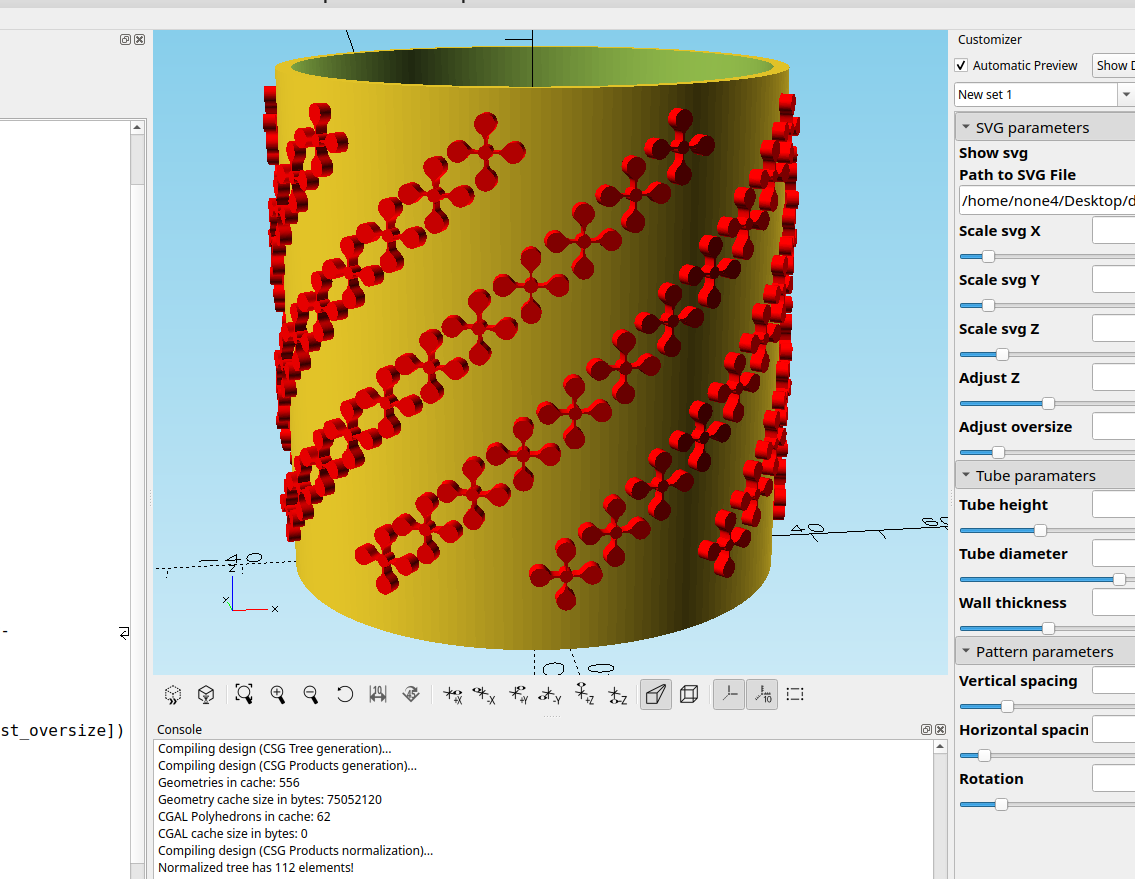
Task: Click the Path to SVG File field
Action: tap(1045, 201)
